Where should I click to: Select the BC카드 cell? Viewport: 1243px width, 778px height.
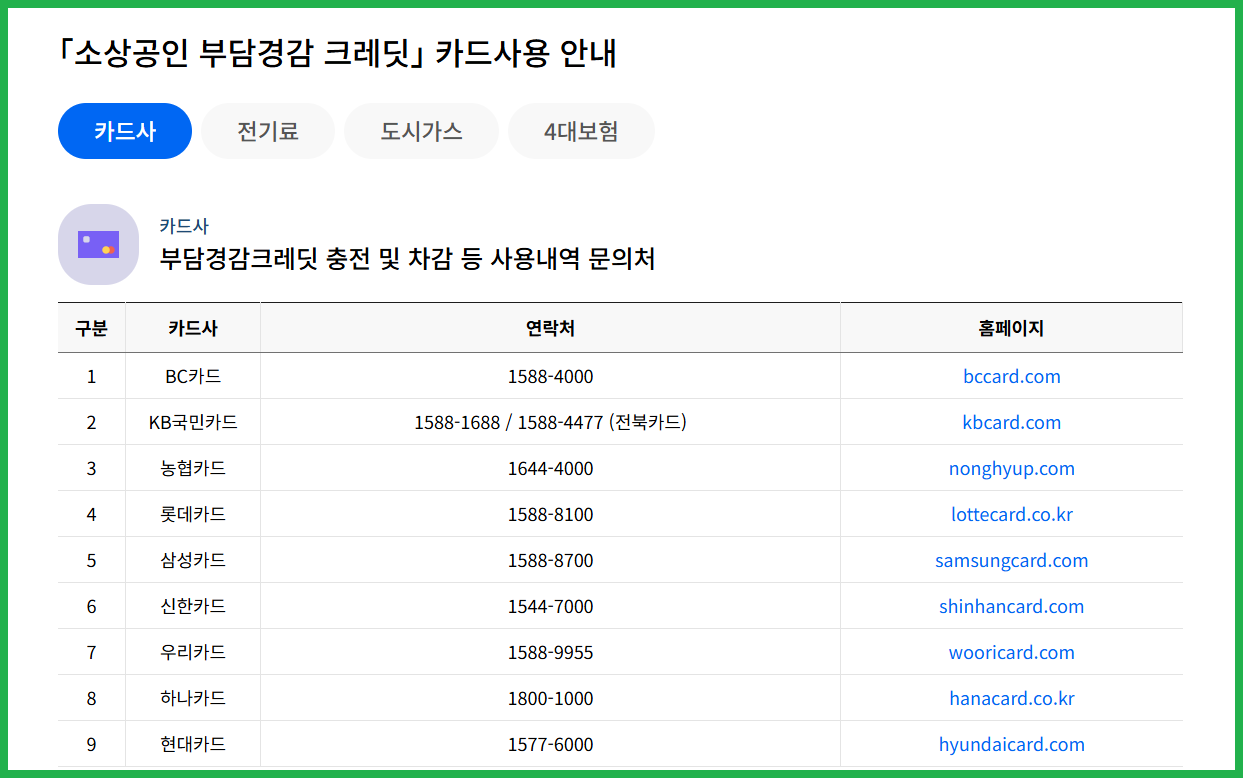193,376
